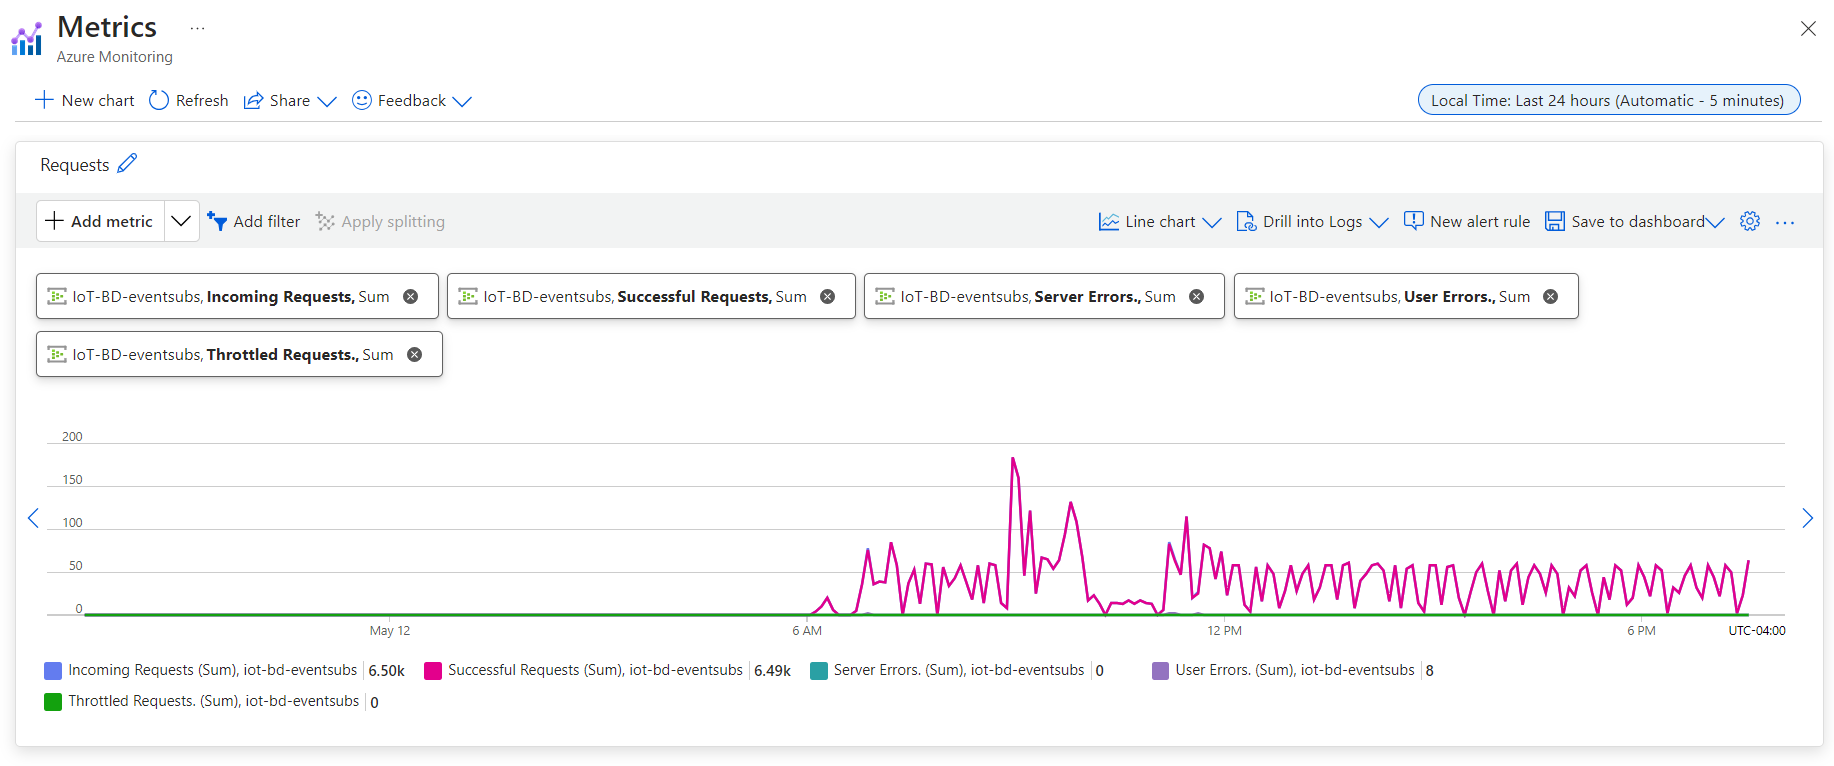Click the highest peak on the line chart
This screenshot has width=1834, height=766.
pos(1013,459)
